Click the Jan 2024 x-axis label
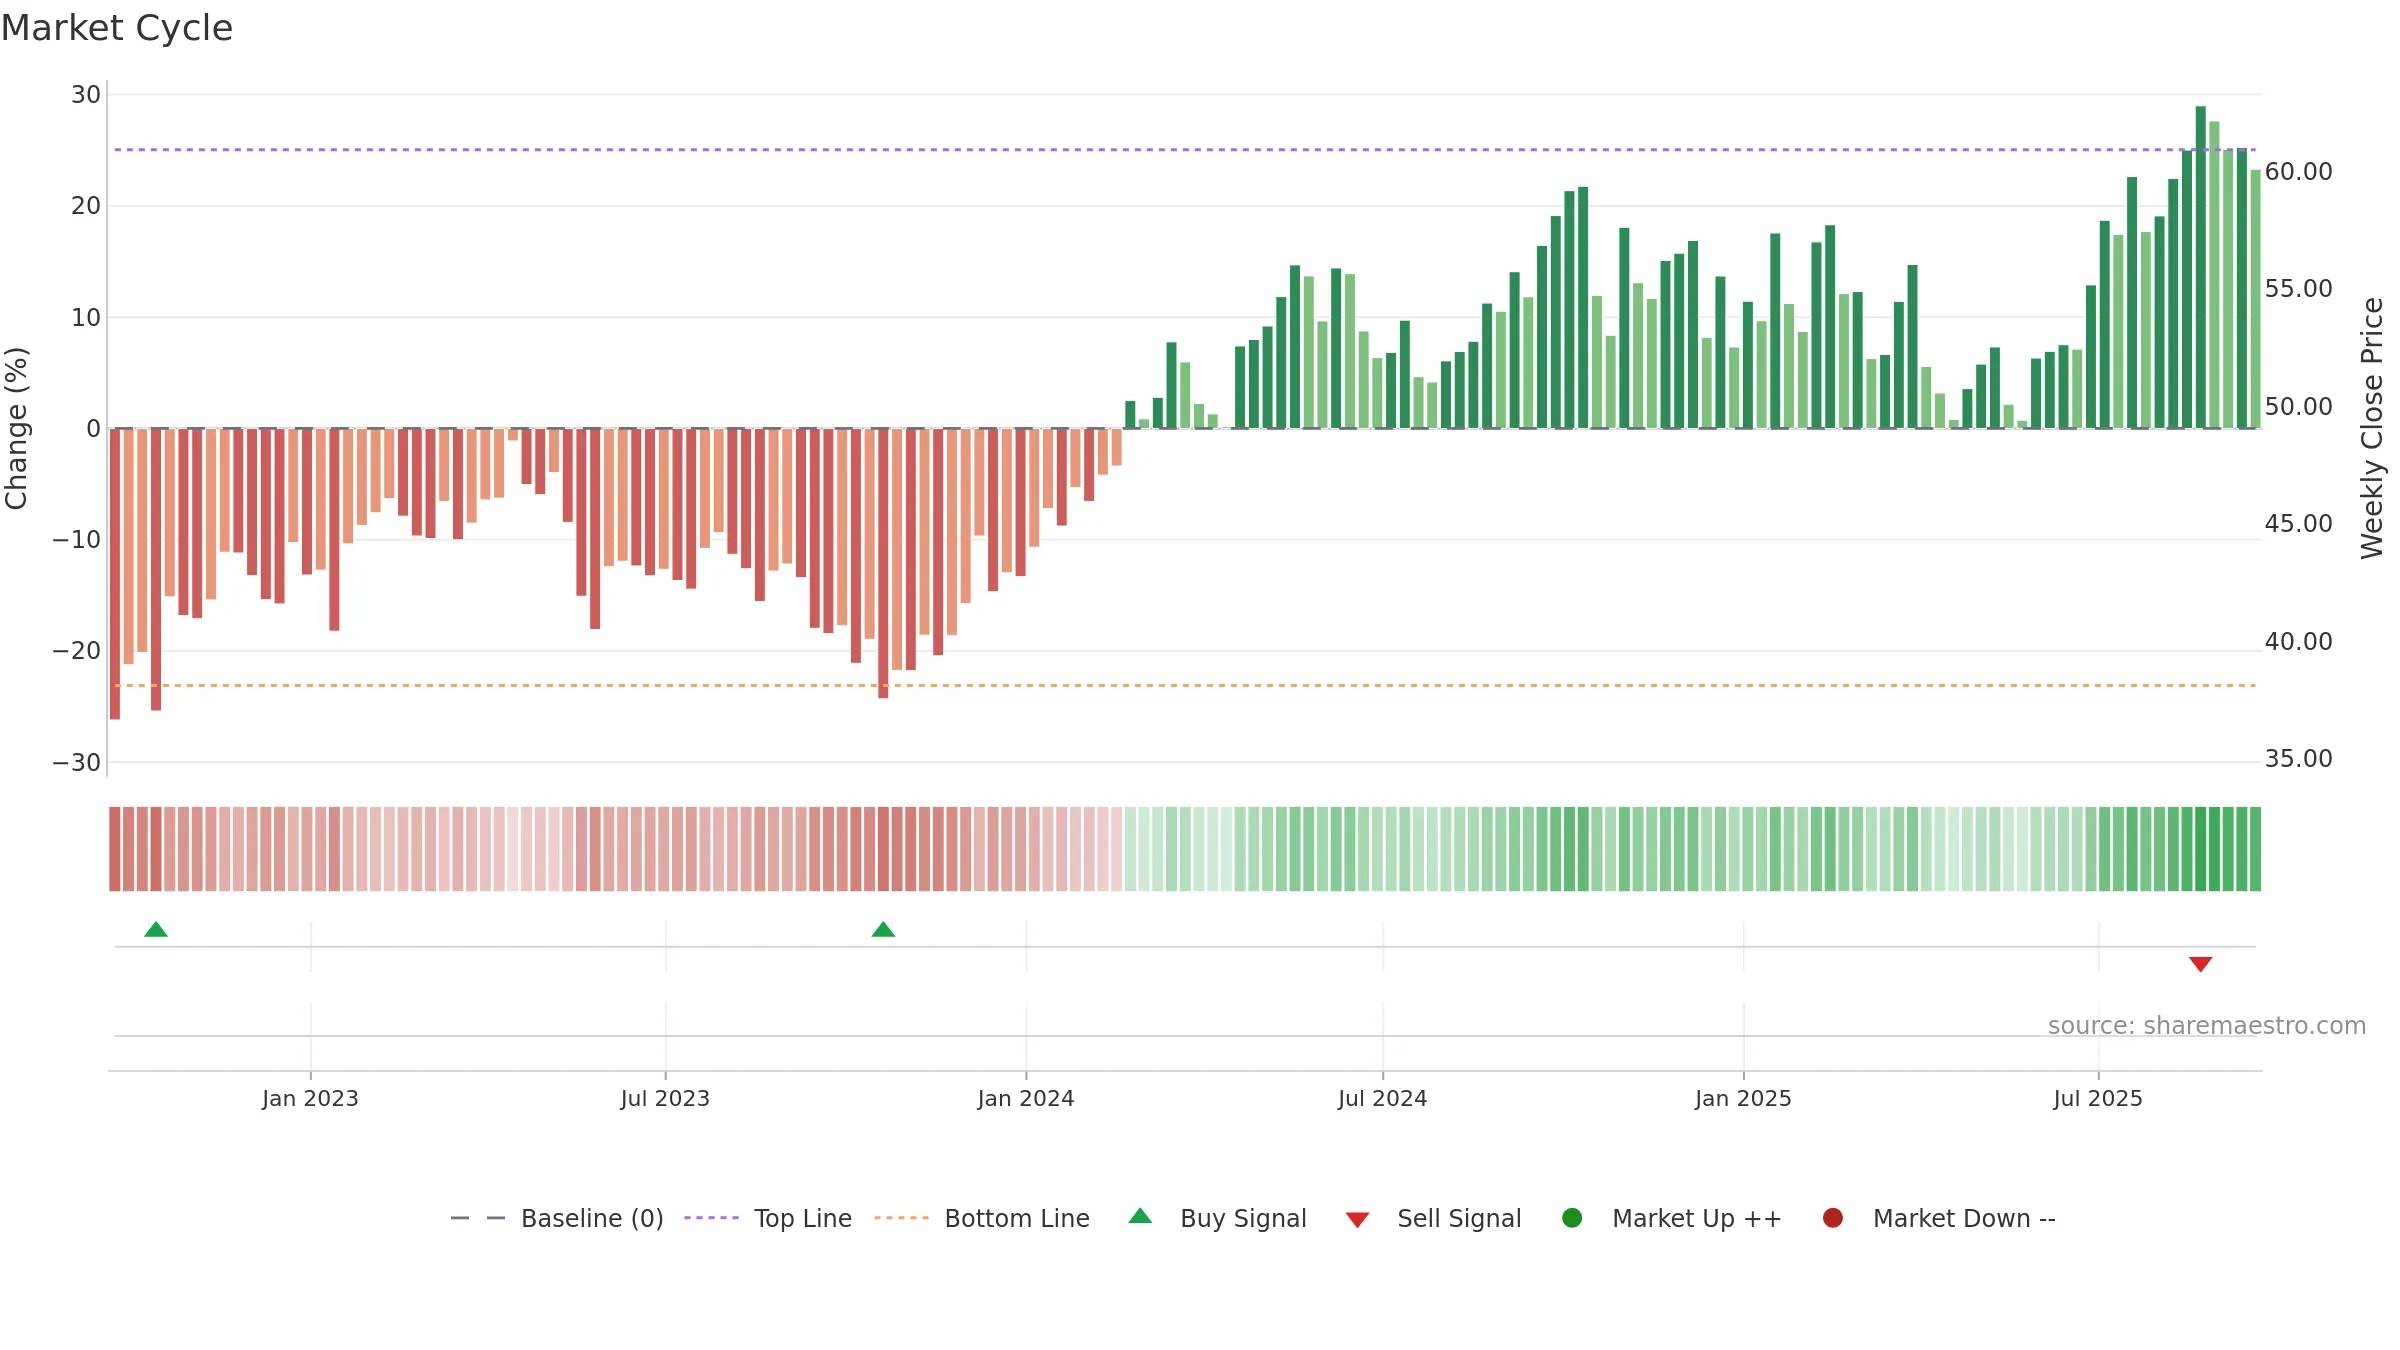This screenshot has width=2400, height=1350. coord(1026,1098)
